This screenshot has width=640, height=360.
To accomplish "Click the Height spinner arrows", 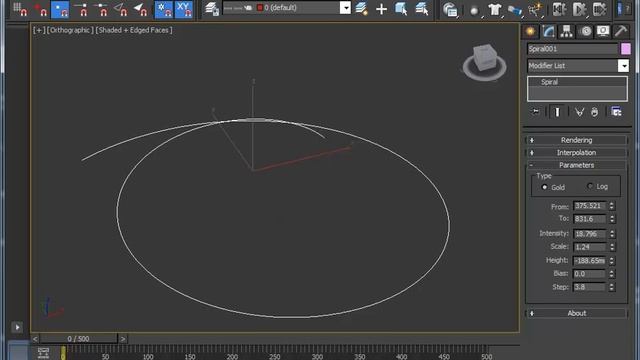I will (612, 260).
